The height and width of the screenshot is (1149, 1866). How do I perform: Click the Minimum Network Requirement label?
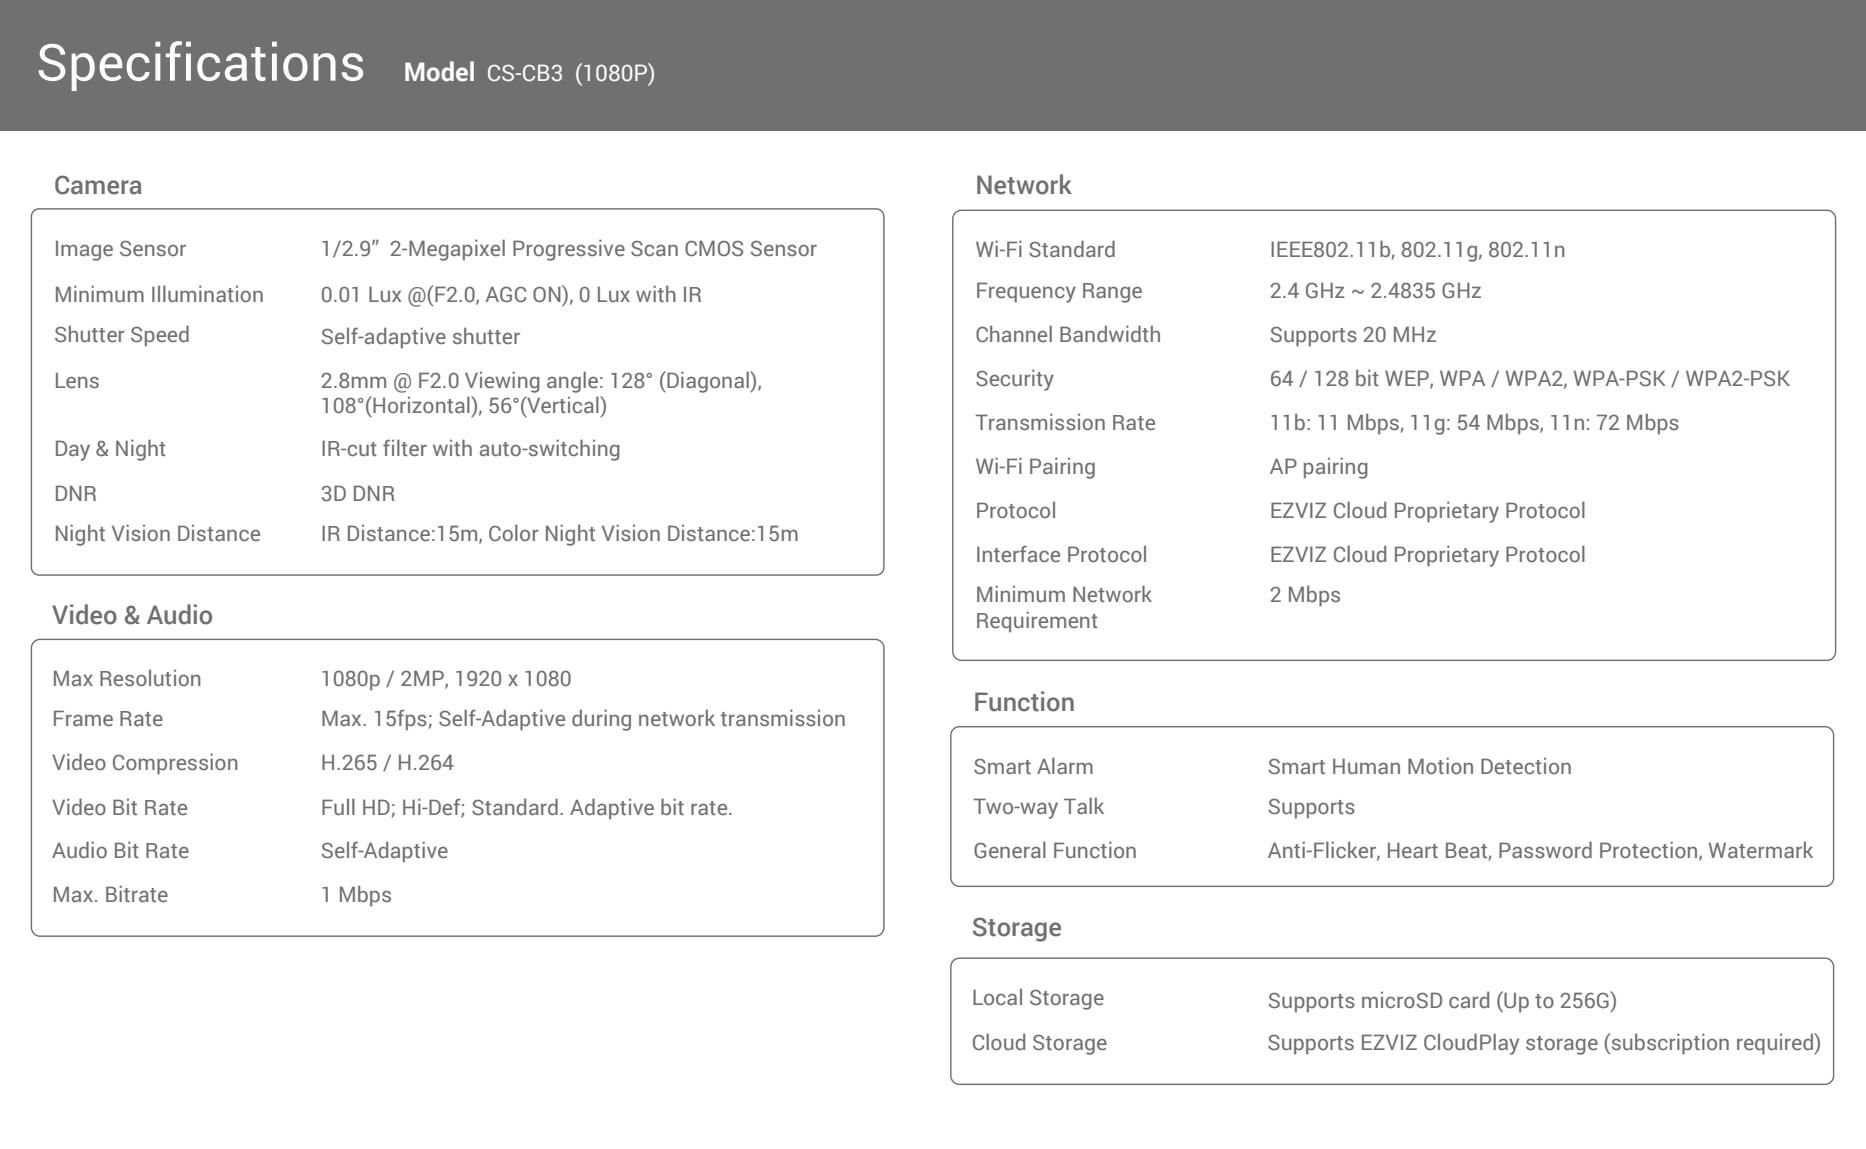(x=1063, y=608)
